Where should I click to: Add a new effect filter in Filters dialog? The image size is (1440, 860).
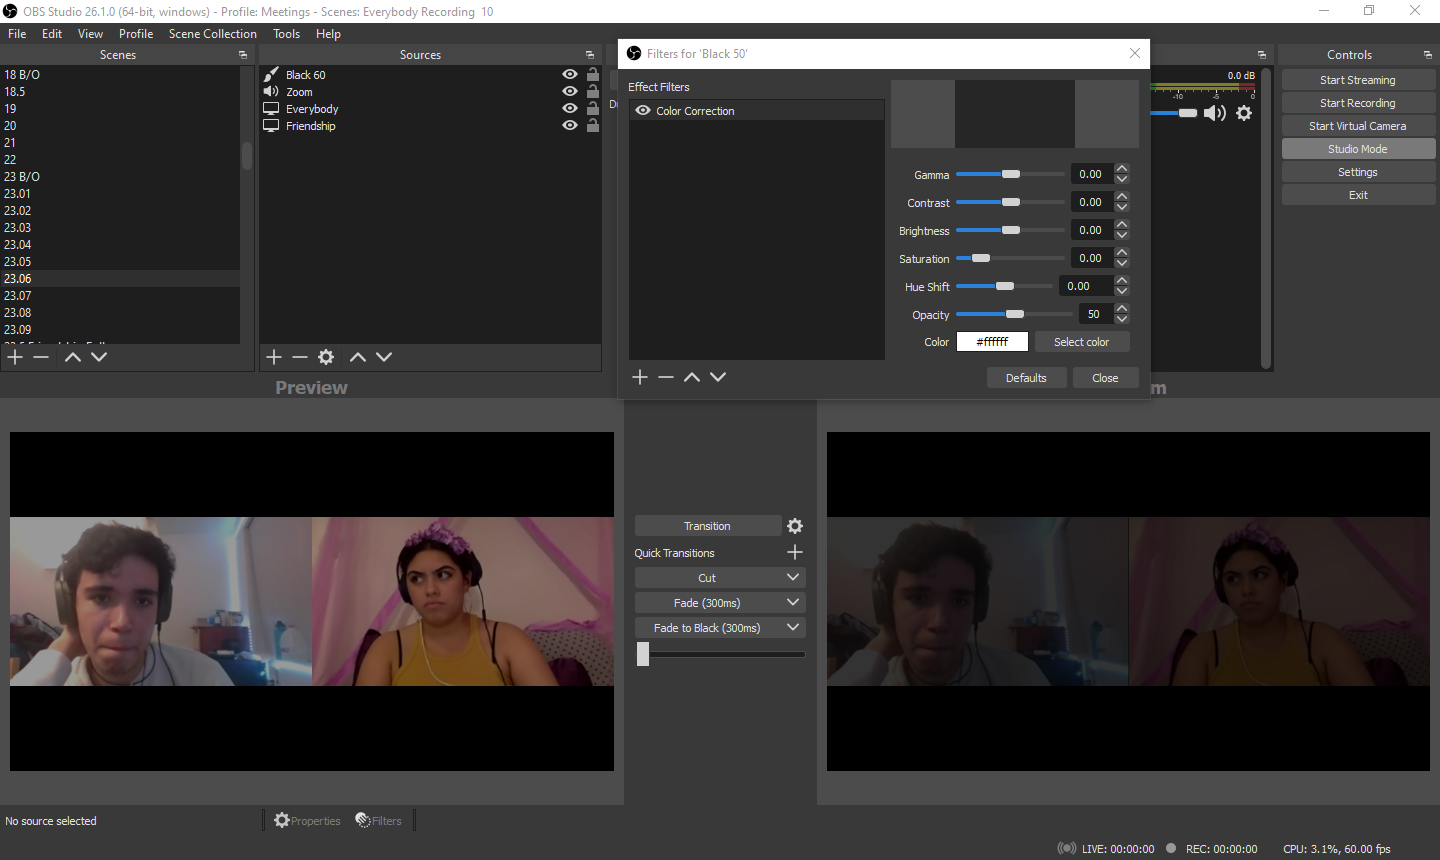pyautogui.click(x=640, y=377)
